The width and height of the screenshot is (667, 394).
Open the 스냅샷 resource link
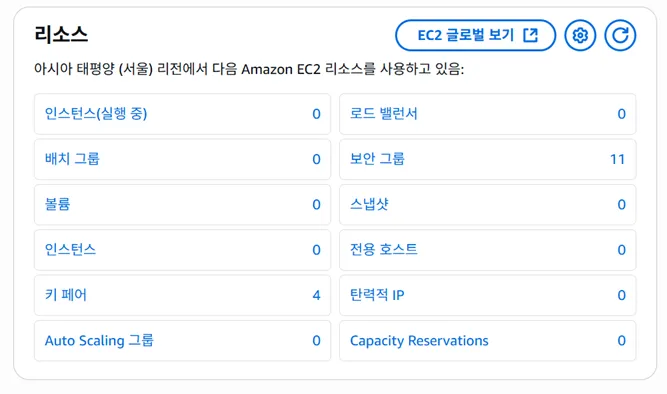click(x=369, y=205)
